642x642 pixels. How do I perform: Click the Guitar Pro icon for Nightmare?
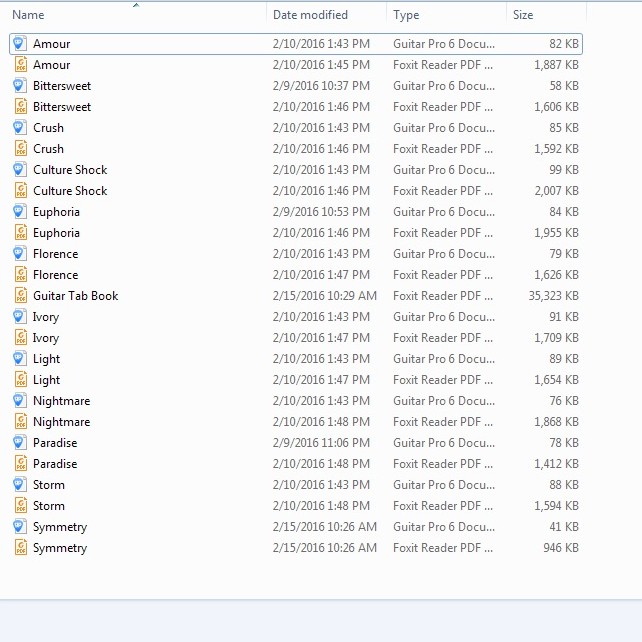pyautogui.click(x=20, y=401)
